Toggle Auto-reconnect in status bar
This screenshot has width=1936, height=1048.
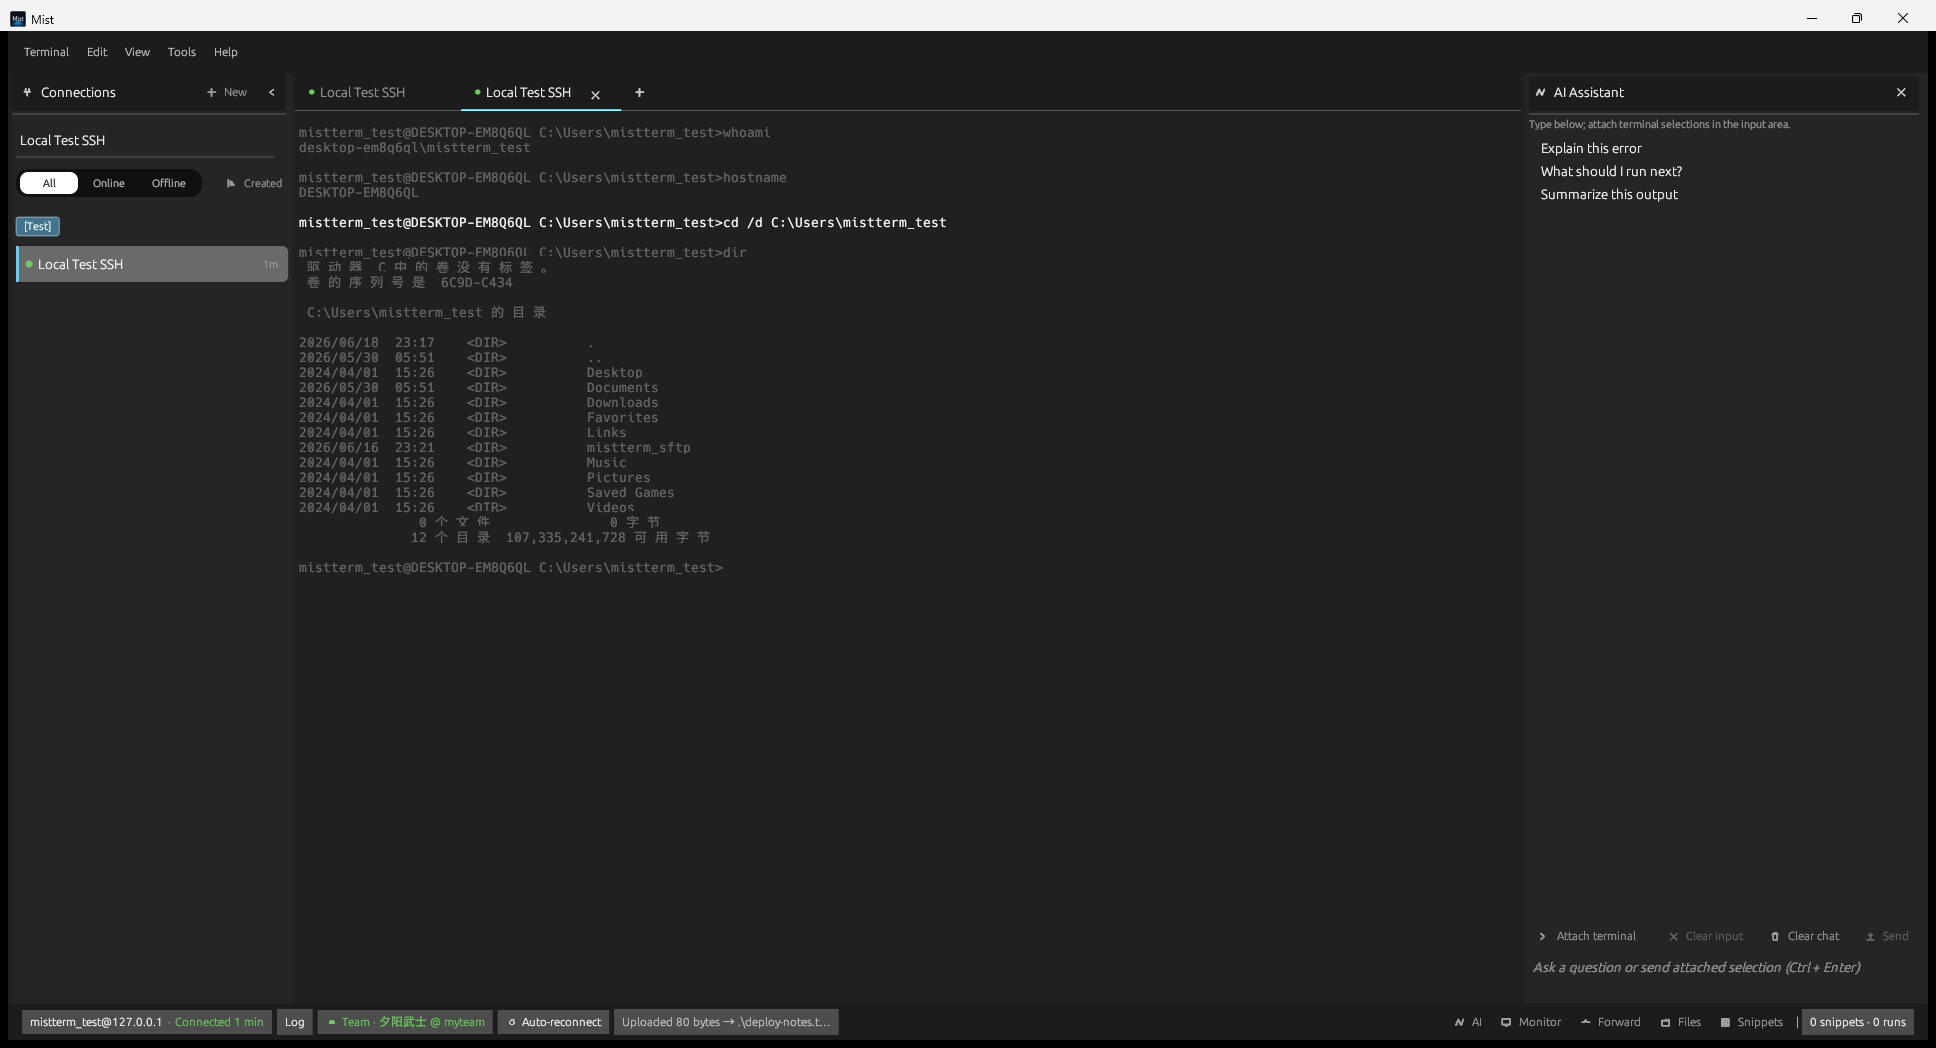tap(554, 1022)
